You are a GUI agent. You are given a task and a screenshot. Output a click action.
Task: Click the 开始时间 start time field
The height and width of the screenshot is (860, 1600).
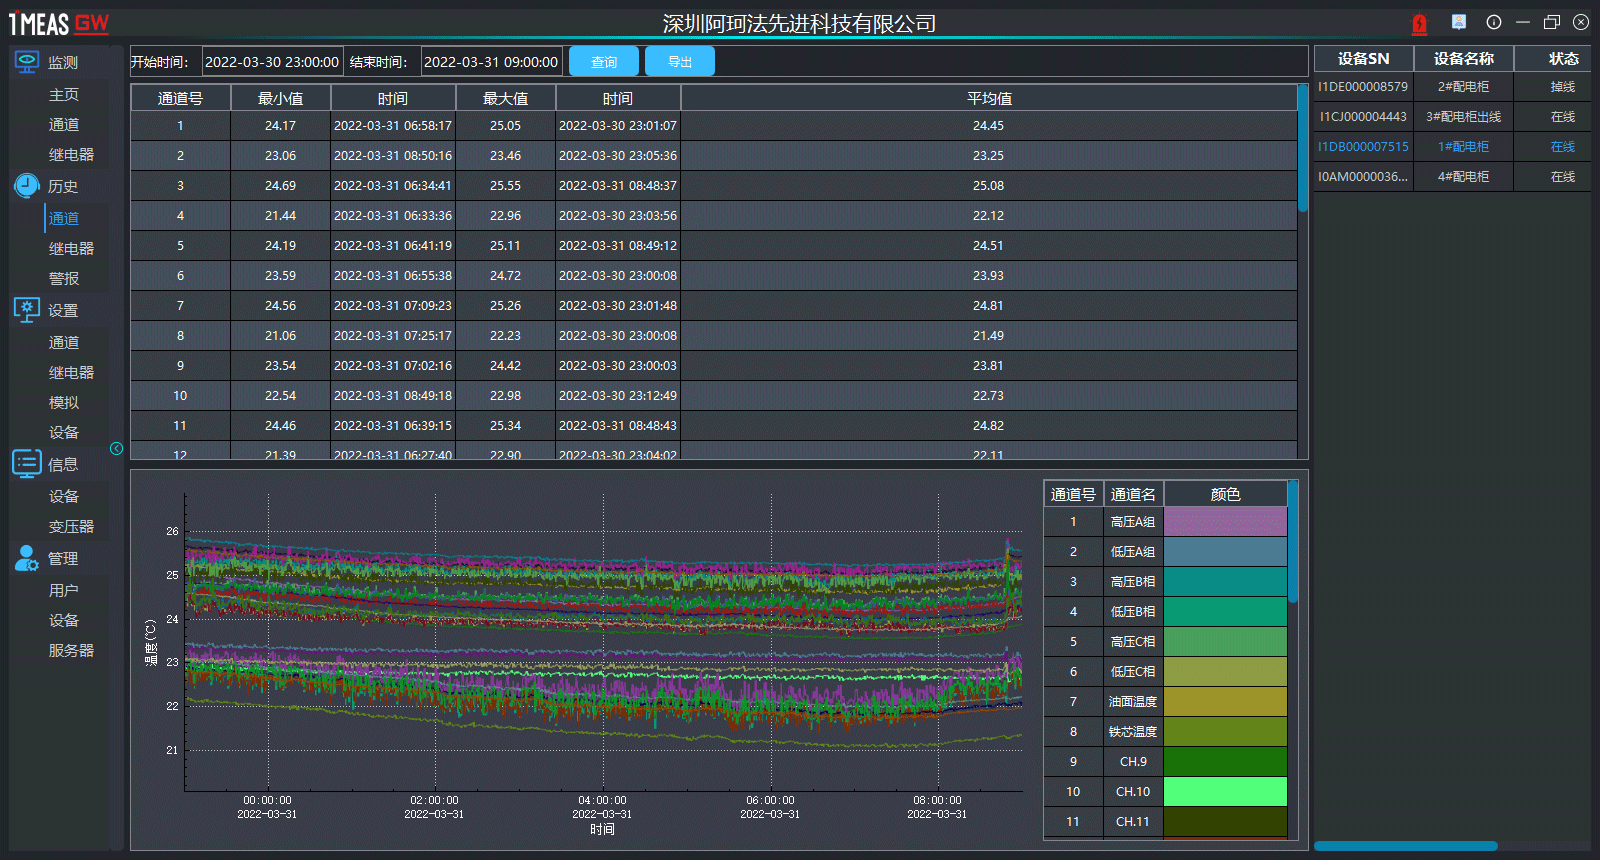click(272, 62)
